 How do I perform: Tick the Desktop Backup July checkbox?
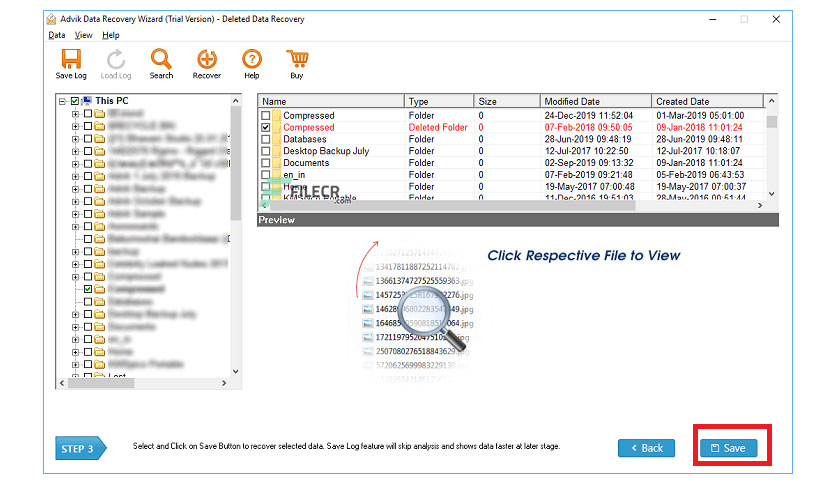(x=266, y=151)
